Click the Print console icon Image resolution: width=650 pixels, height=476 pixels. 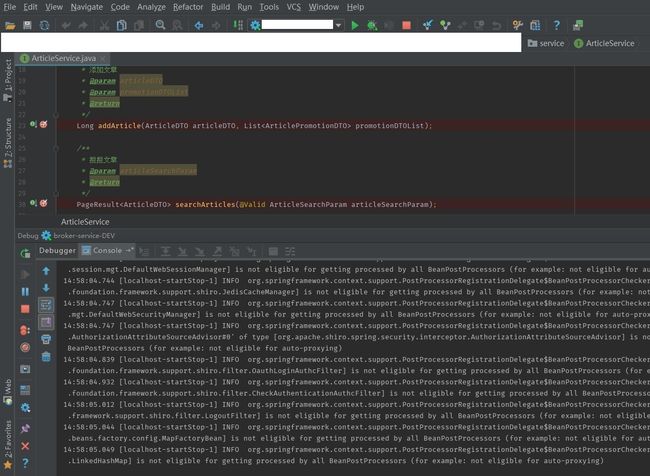pyautogui.click(x=46, y=339)
